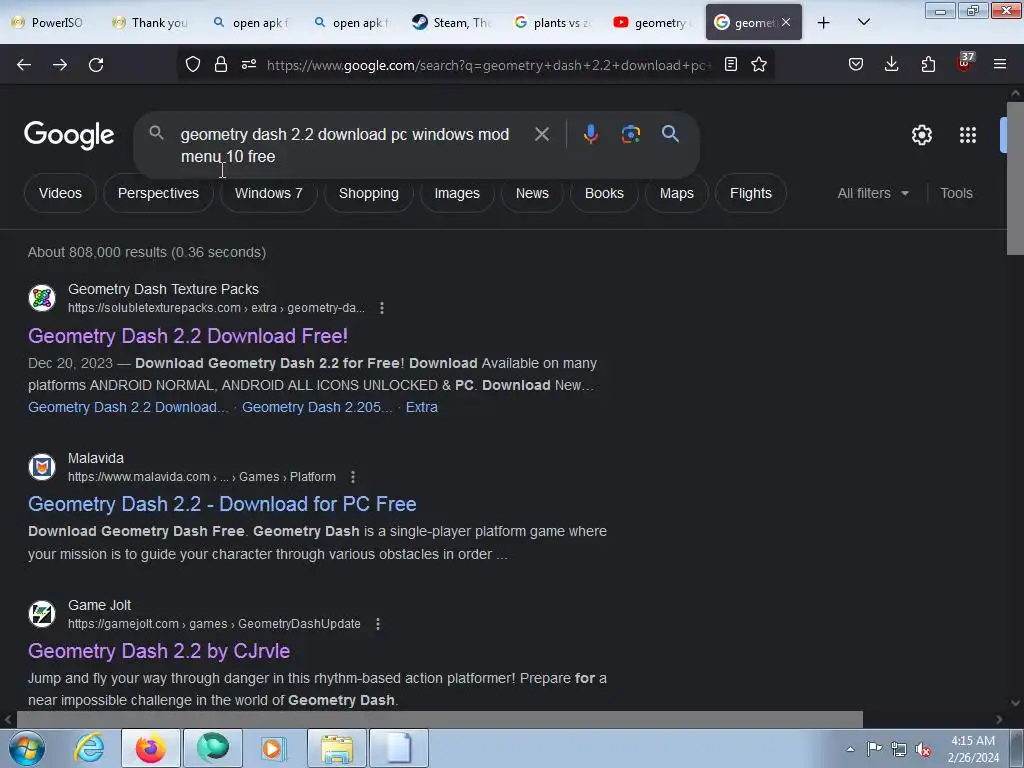Switch to plants vs zombies tab
Viewport: 1024px width, 768px height.
point(552,23)
